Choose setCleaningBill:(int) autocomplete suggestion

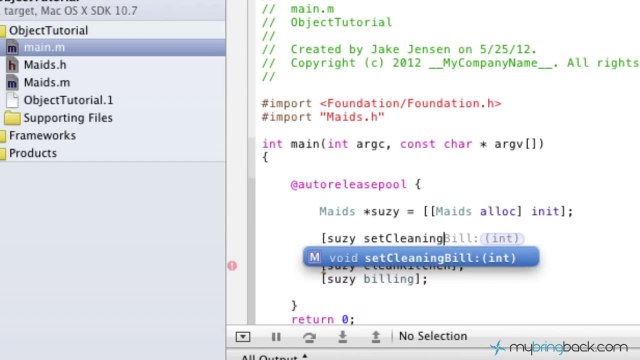pos(421,258)
